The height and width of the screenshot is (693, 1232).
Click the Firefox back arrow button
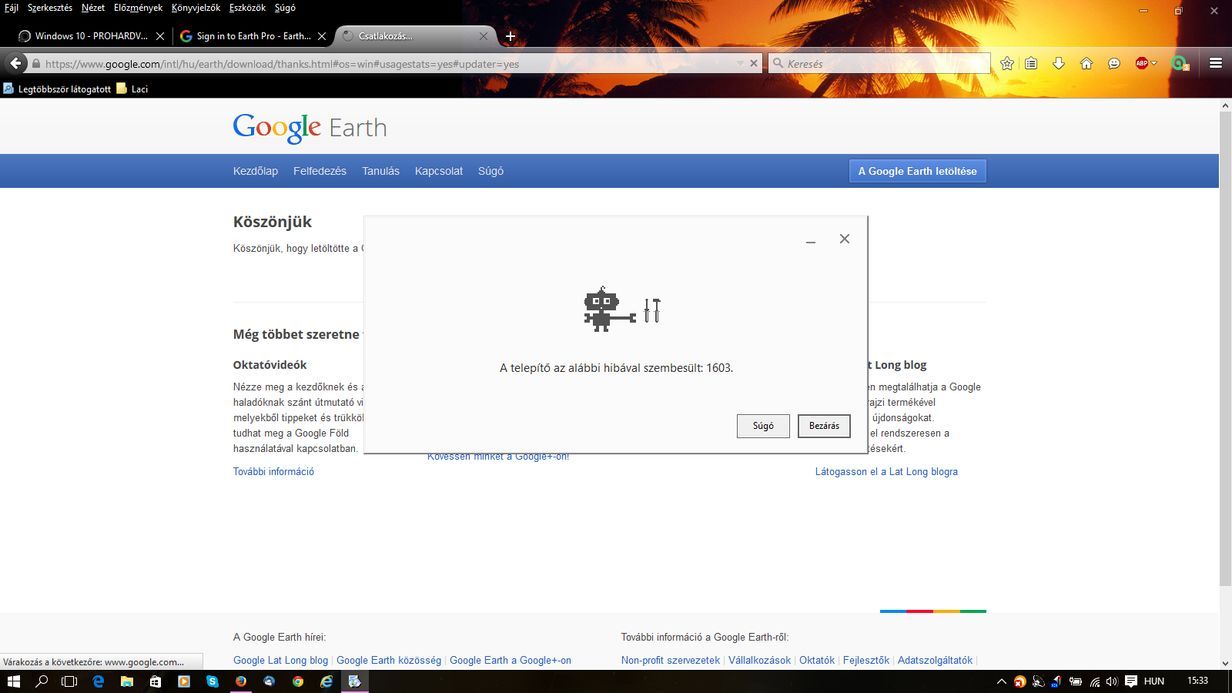click(x=15, y=63)
